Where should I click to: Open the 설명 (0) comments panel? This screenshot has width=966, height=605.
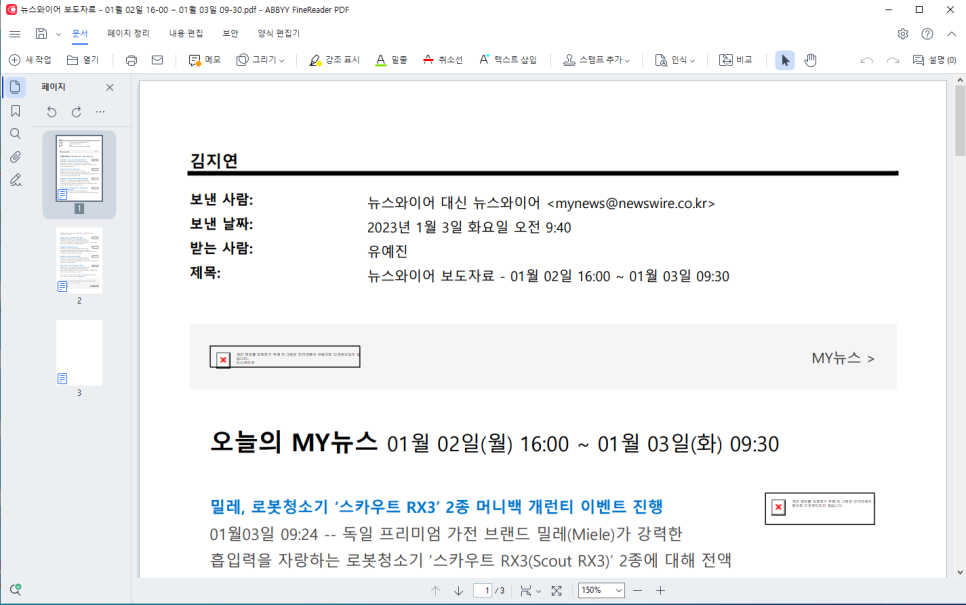click(935, 60)
